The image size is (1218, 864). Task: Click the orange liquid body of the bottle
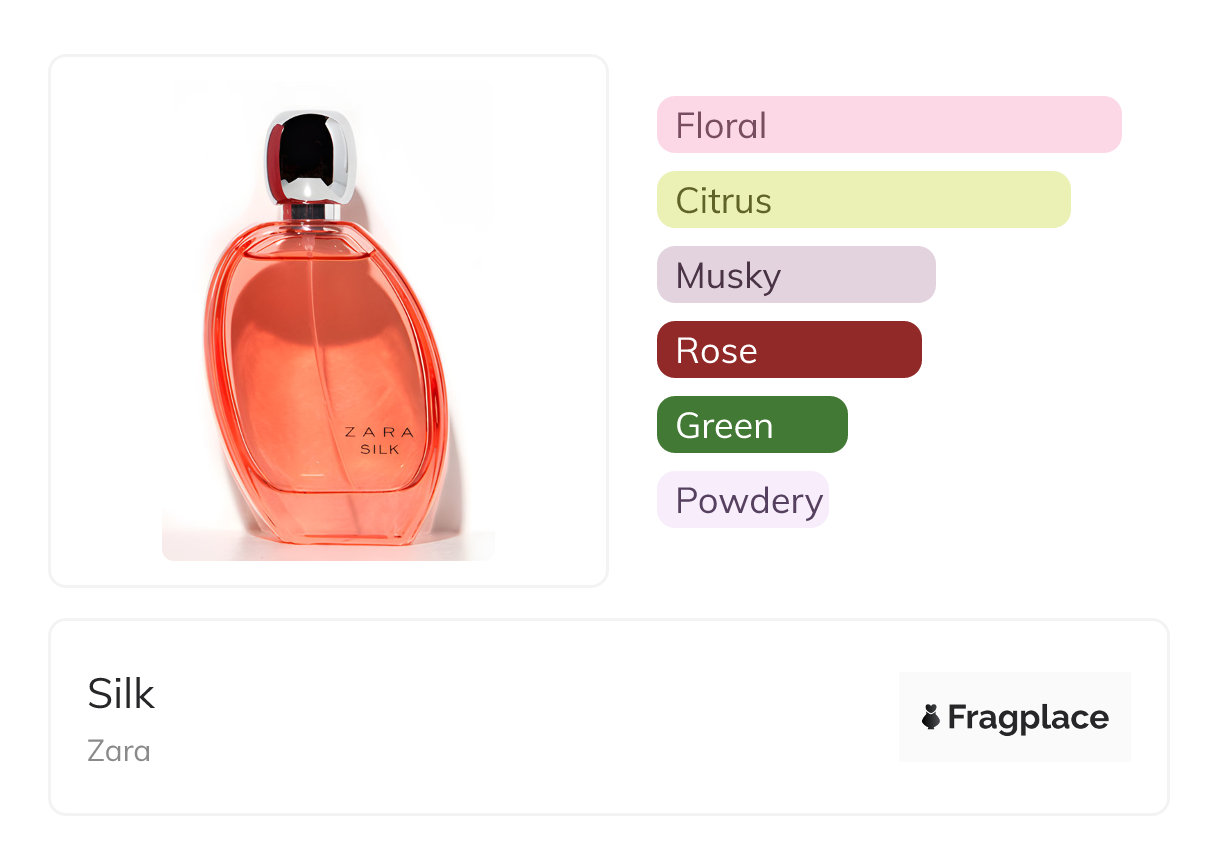300,380
